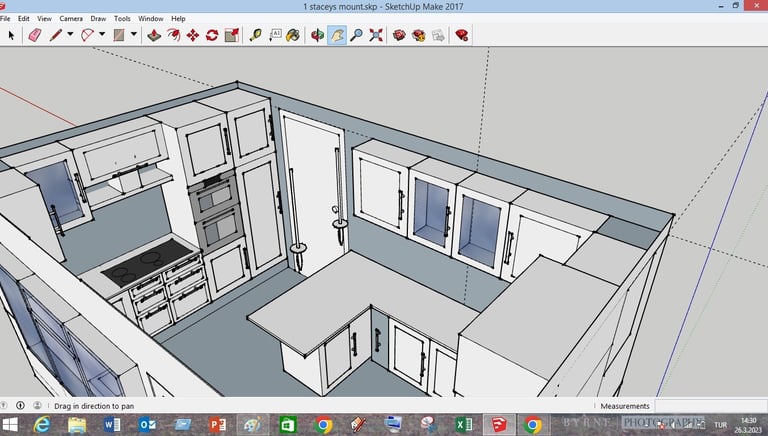Click the geo-location status bar icon
Screen dimensions: 768x436
pos(3,406)
